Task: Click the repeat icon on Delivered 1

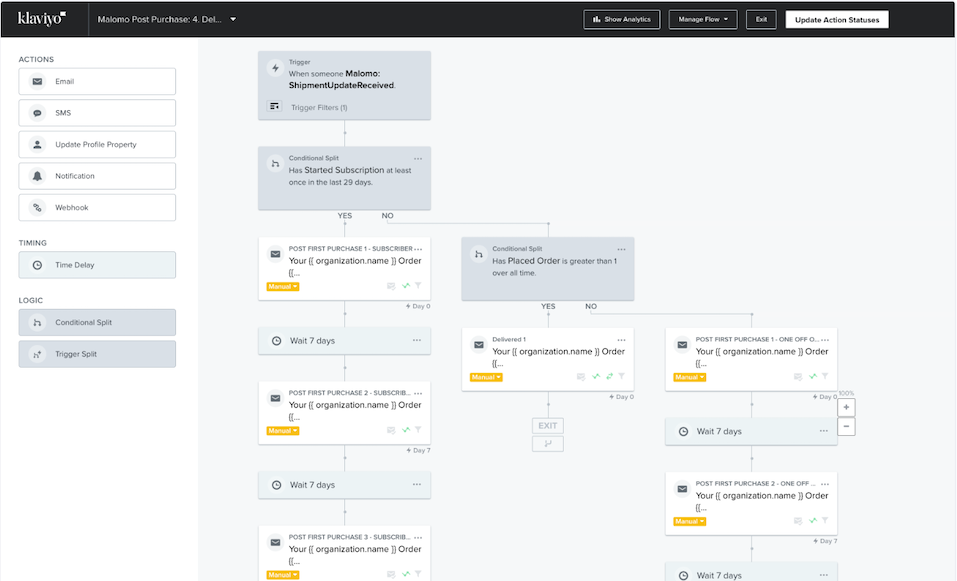Action: pos(609,377)
